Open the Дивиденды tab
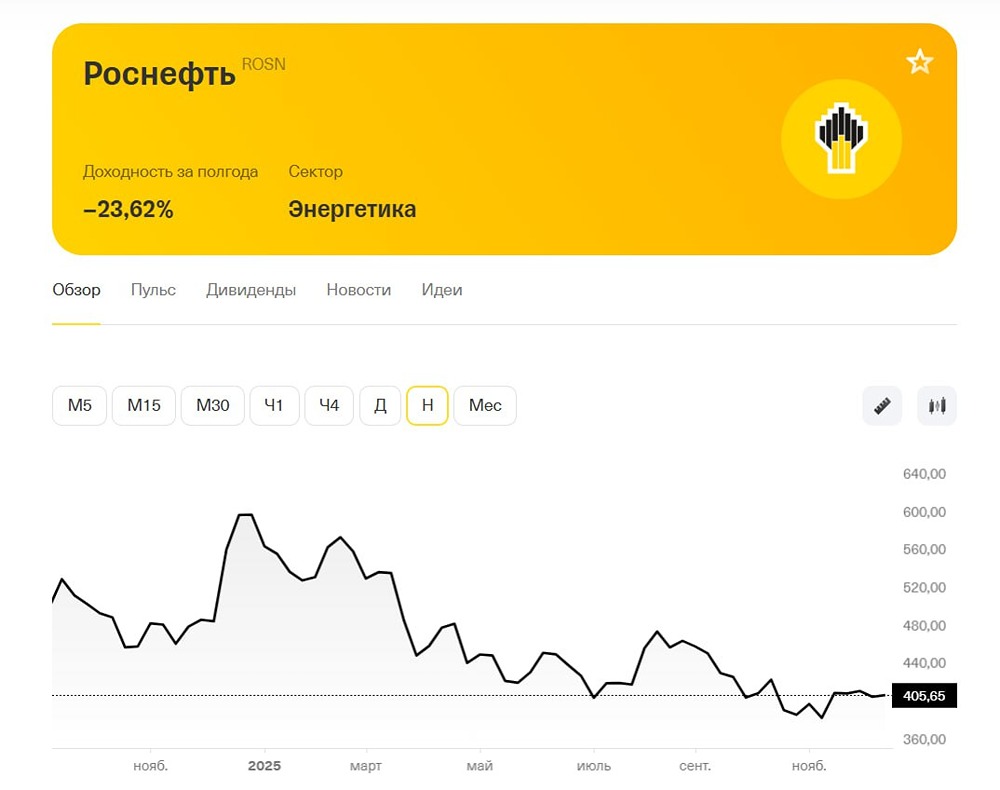 251,290
